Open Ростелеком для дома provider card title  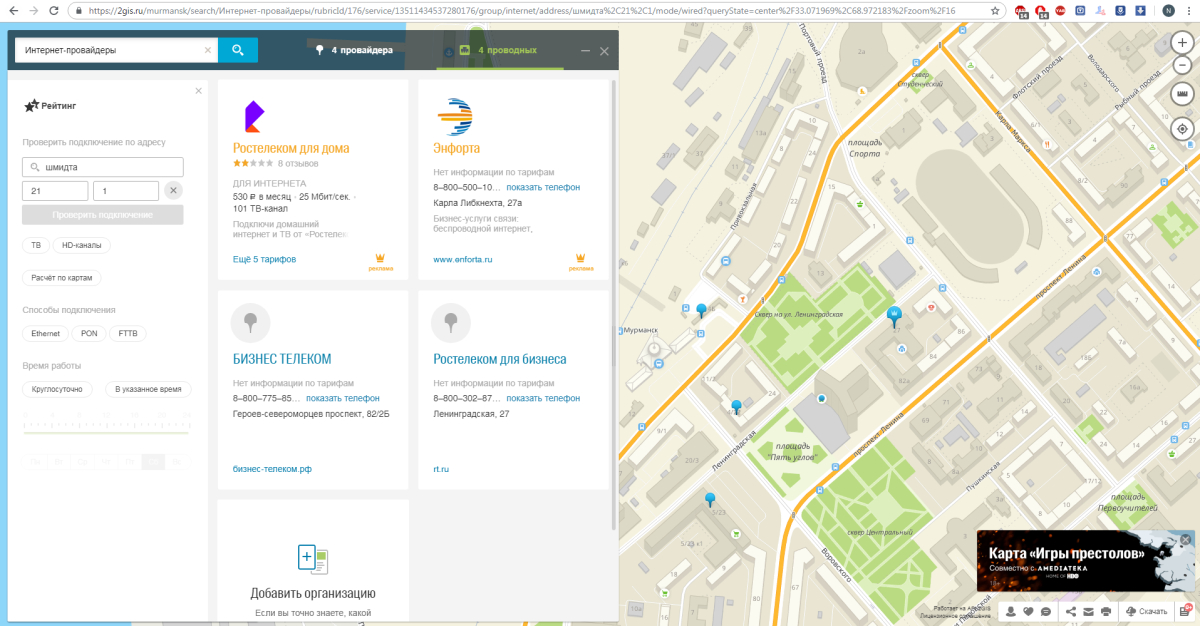(x=291, y=148)
